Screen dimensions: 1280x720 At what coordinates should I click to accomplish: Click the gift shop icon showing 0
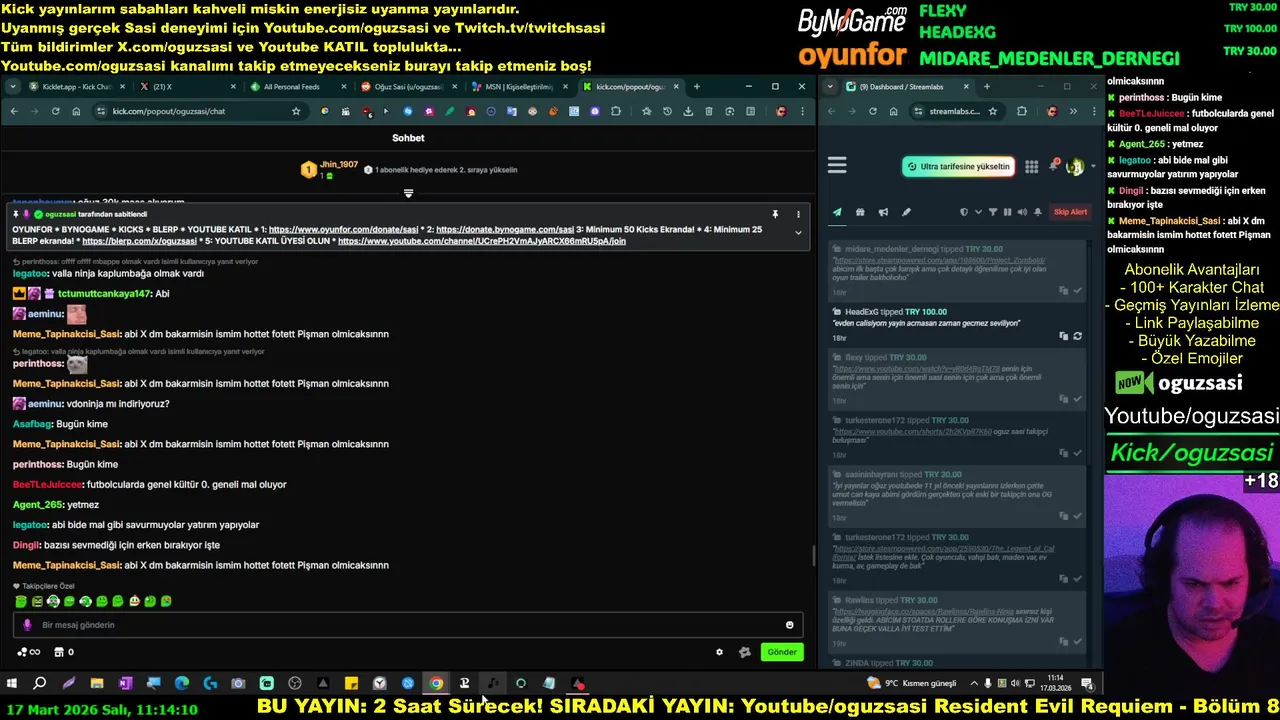tap(64, 652)
